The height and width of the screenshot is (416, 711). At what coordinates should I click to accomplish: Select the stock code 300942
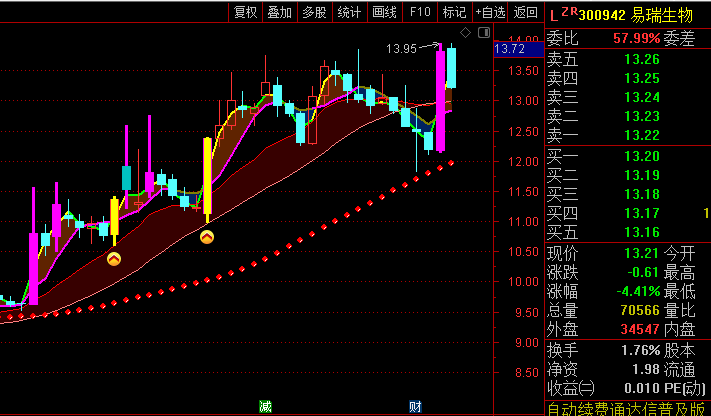(602, 15)
